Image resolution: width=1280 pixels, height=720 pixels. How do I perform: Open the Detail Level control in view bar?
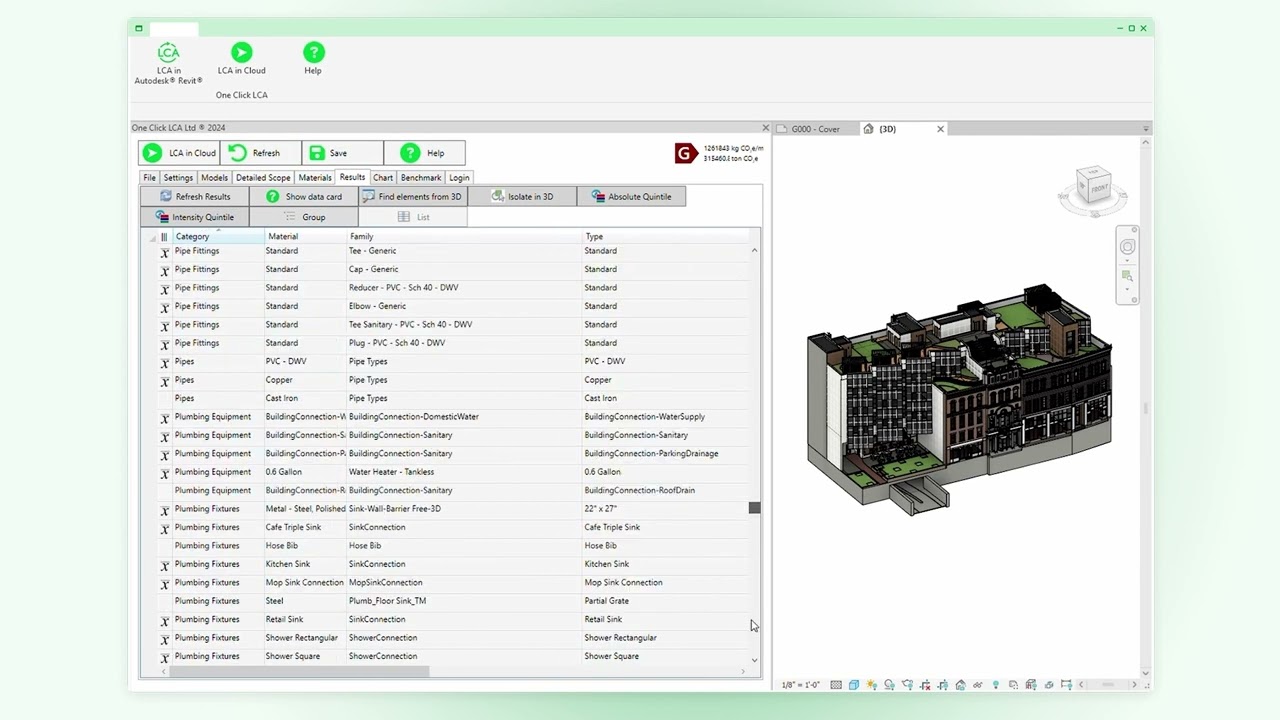[x=836, y=685]
